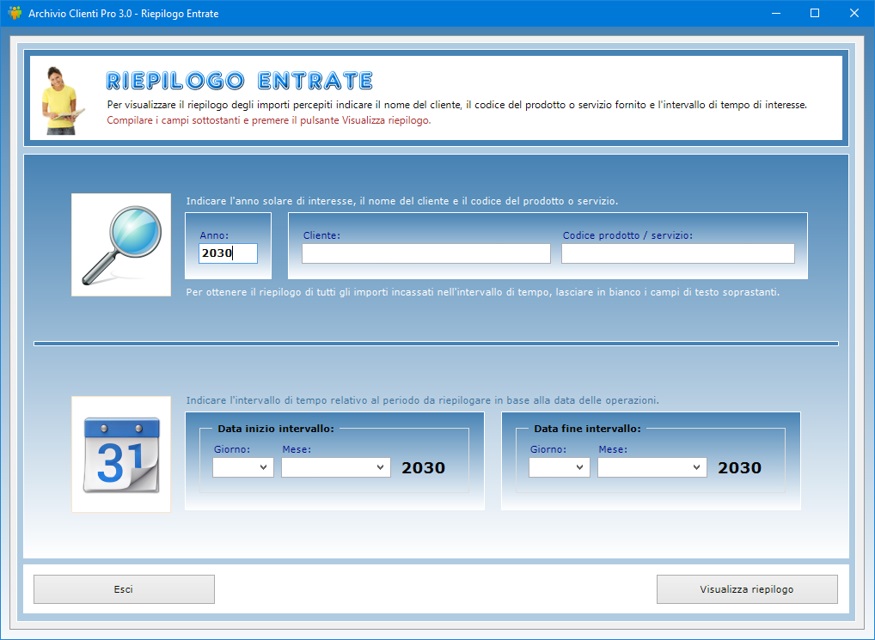The width and height of the screenshot is (875, 640).
Task: Click the magnifying glass search icon
Action: tap(121, 245)
